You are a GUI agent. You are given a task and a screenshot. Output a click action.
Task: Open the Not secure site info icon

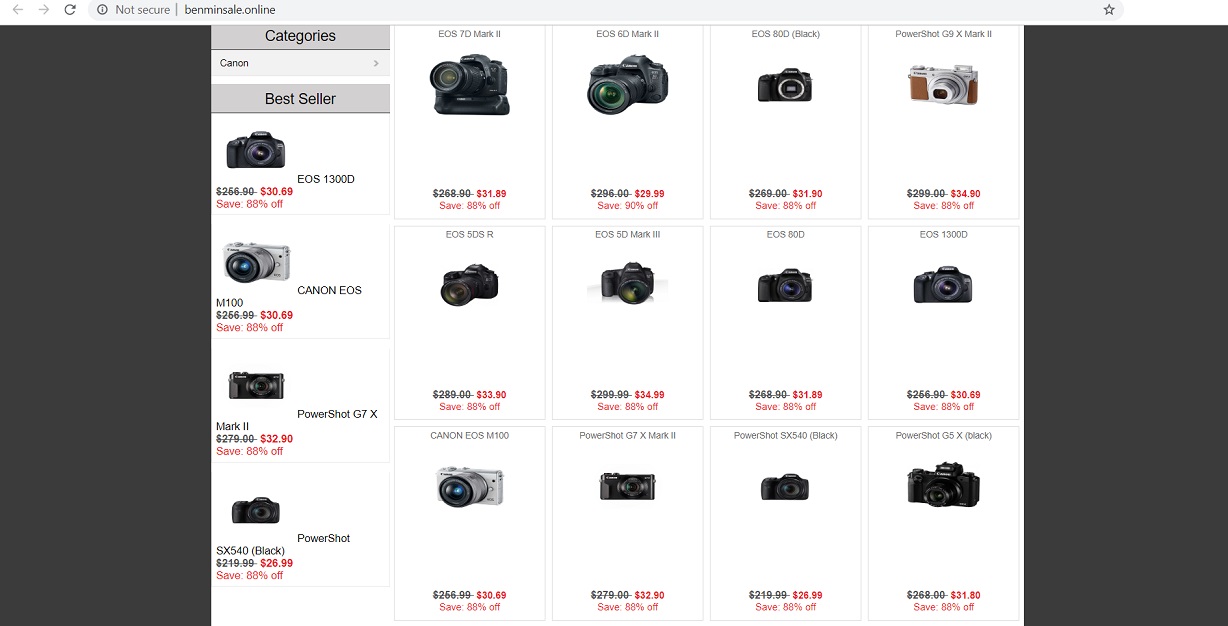tap(102, 9)
